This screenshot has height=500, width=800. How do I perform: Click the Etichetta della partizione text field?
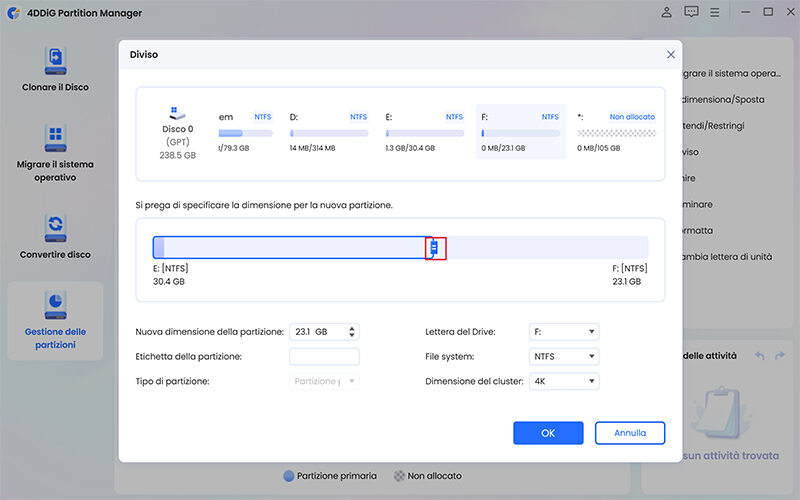[x=324, y=356]
